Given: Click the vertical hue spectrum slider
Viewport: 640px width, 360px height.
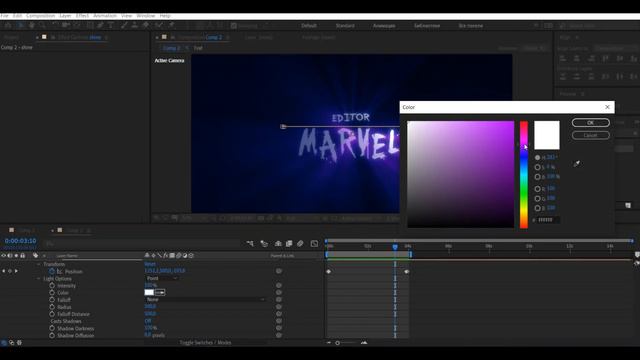Looking at the screenshot, I should [x=524, y=174].
